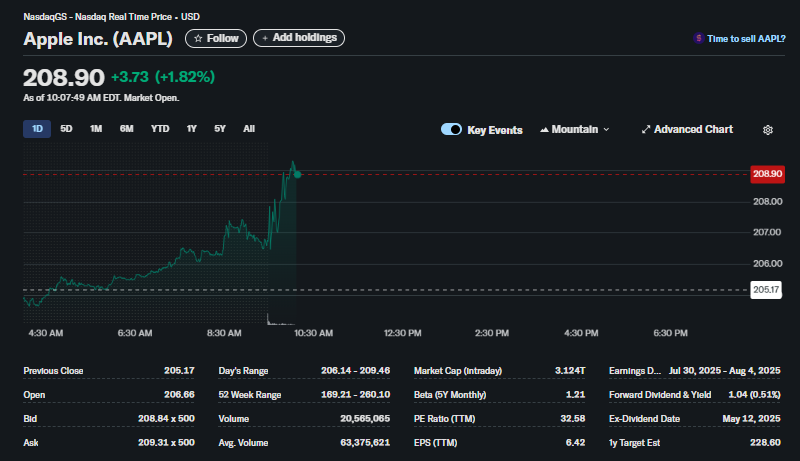Select the 1Y range tab
The image size is (800, 461).
click(x=191, y=129)
